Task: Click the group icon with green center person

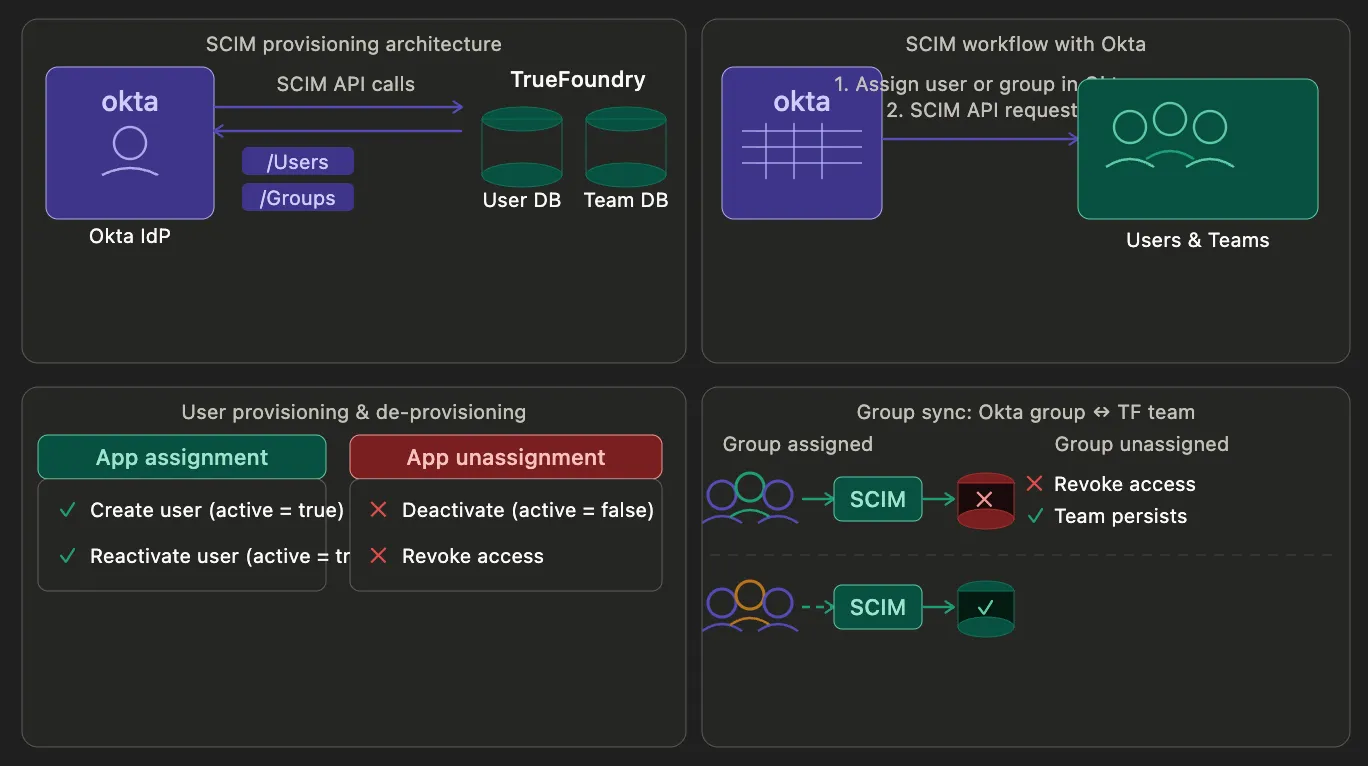Action: tap(750, 498)
